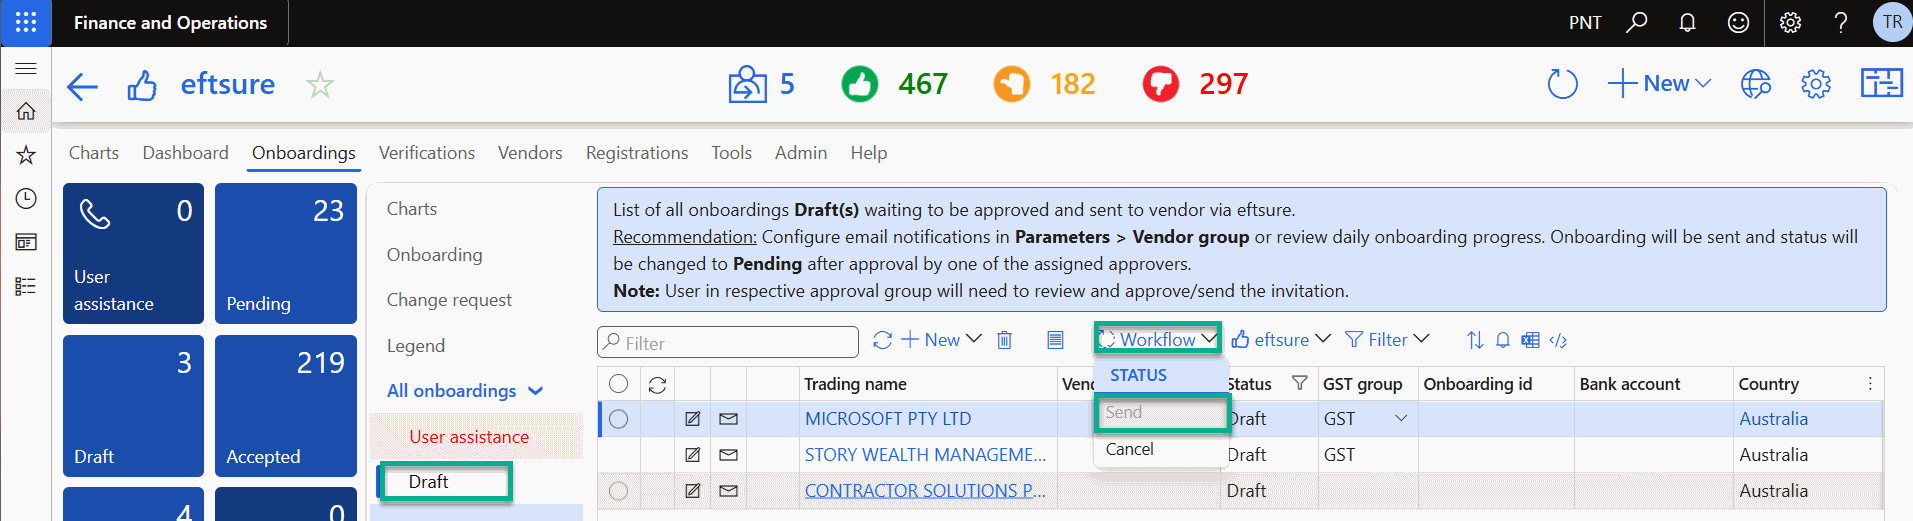Open the Workflow dropdown
1913x521 pixels.
[x=1158, y=339]
